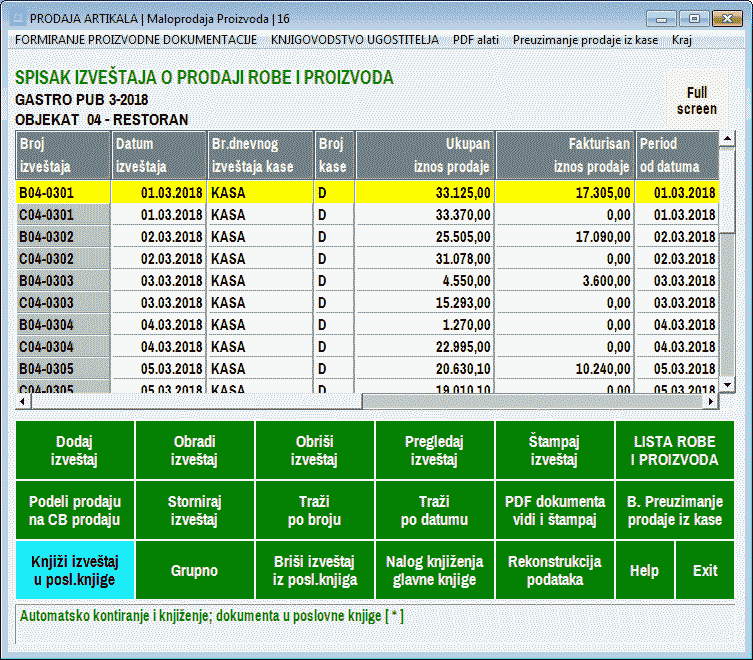Select report row C04-0302
Screen dimensions: 753x660
[367, 259]
